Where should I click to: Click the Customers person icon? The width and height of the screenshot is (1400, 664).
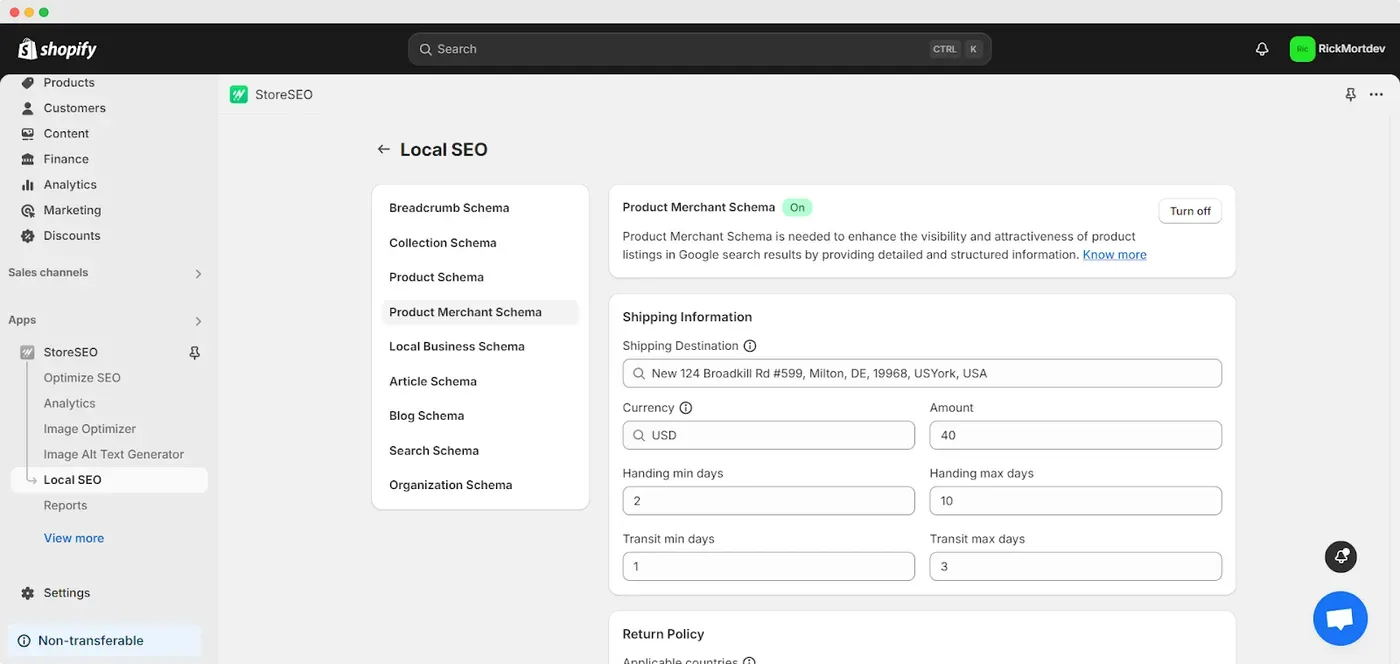click(28, 108)
